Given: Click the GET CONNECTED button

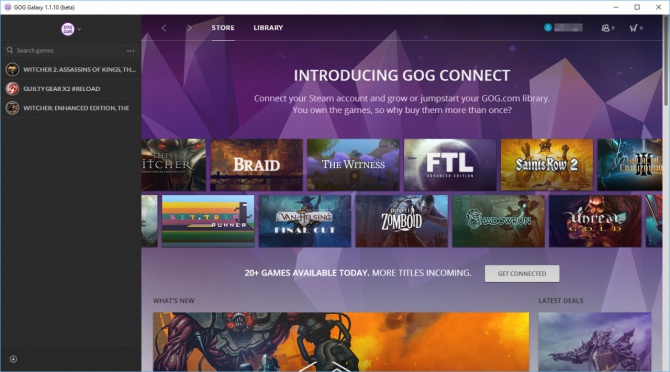Looking at the screenshot, I should [522, 273].
